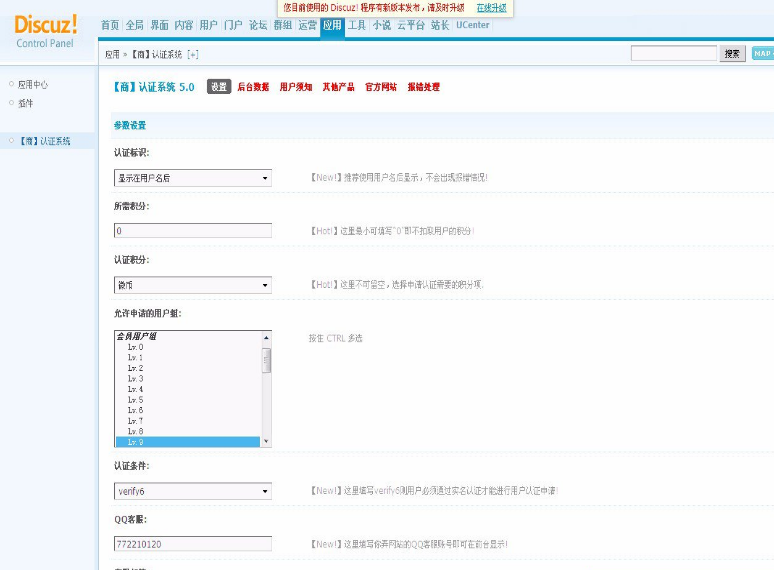Click the 在线升级 upgrade link
Viewport: 781px width, 570px height.
[x=491, y=7]
